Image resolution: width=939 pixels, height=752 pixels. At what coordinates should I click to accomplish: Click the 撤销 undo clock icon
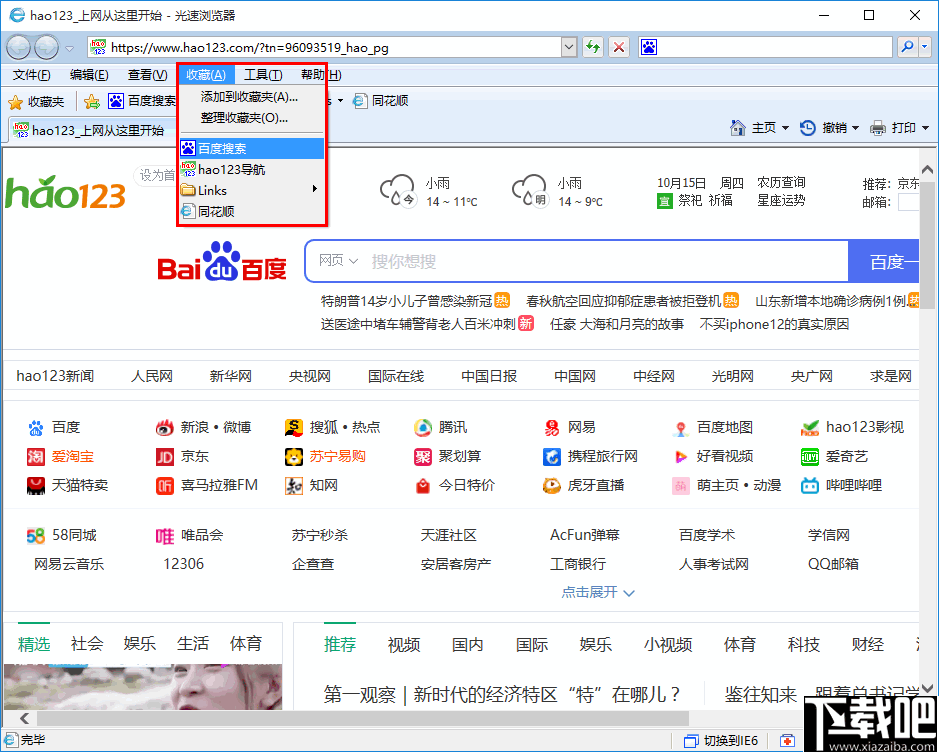point(808,128)
